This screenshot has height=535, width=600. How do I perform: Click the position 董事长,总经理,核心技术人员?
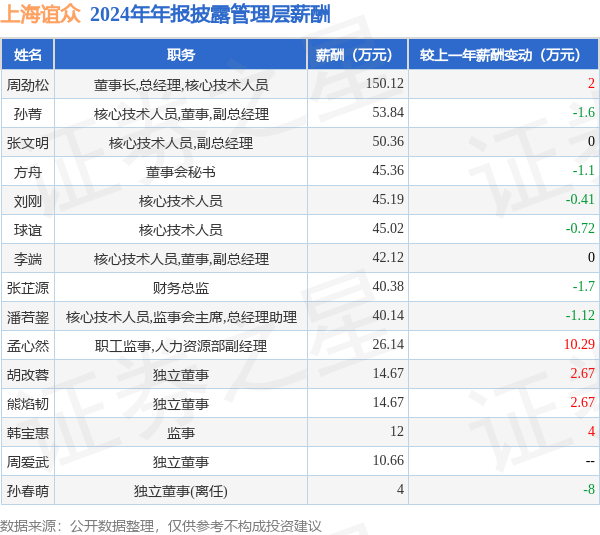tap(181, 85)
